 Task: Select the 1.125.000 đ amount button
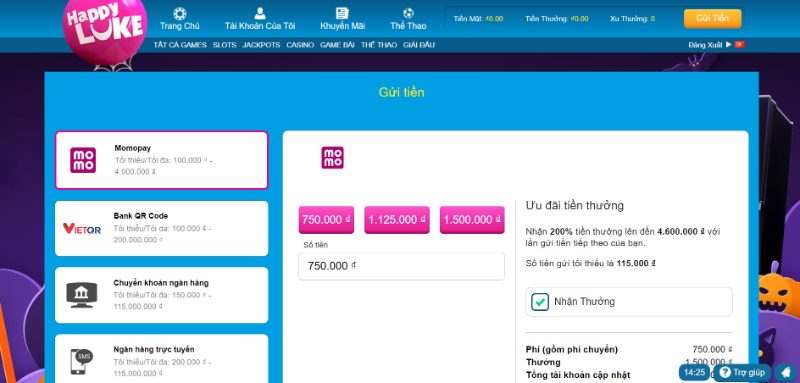coord(397,220)
